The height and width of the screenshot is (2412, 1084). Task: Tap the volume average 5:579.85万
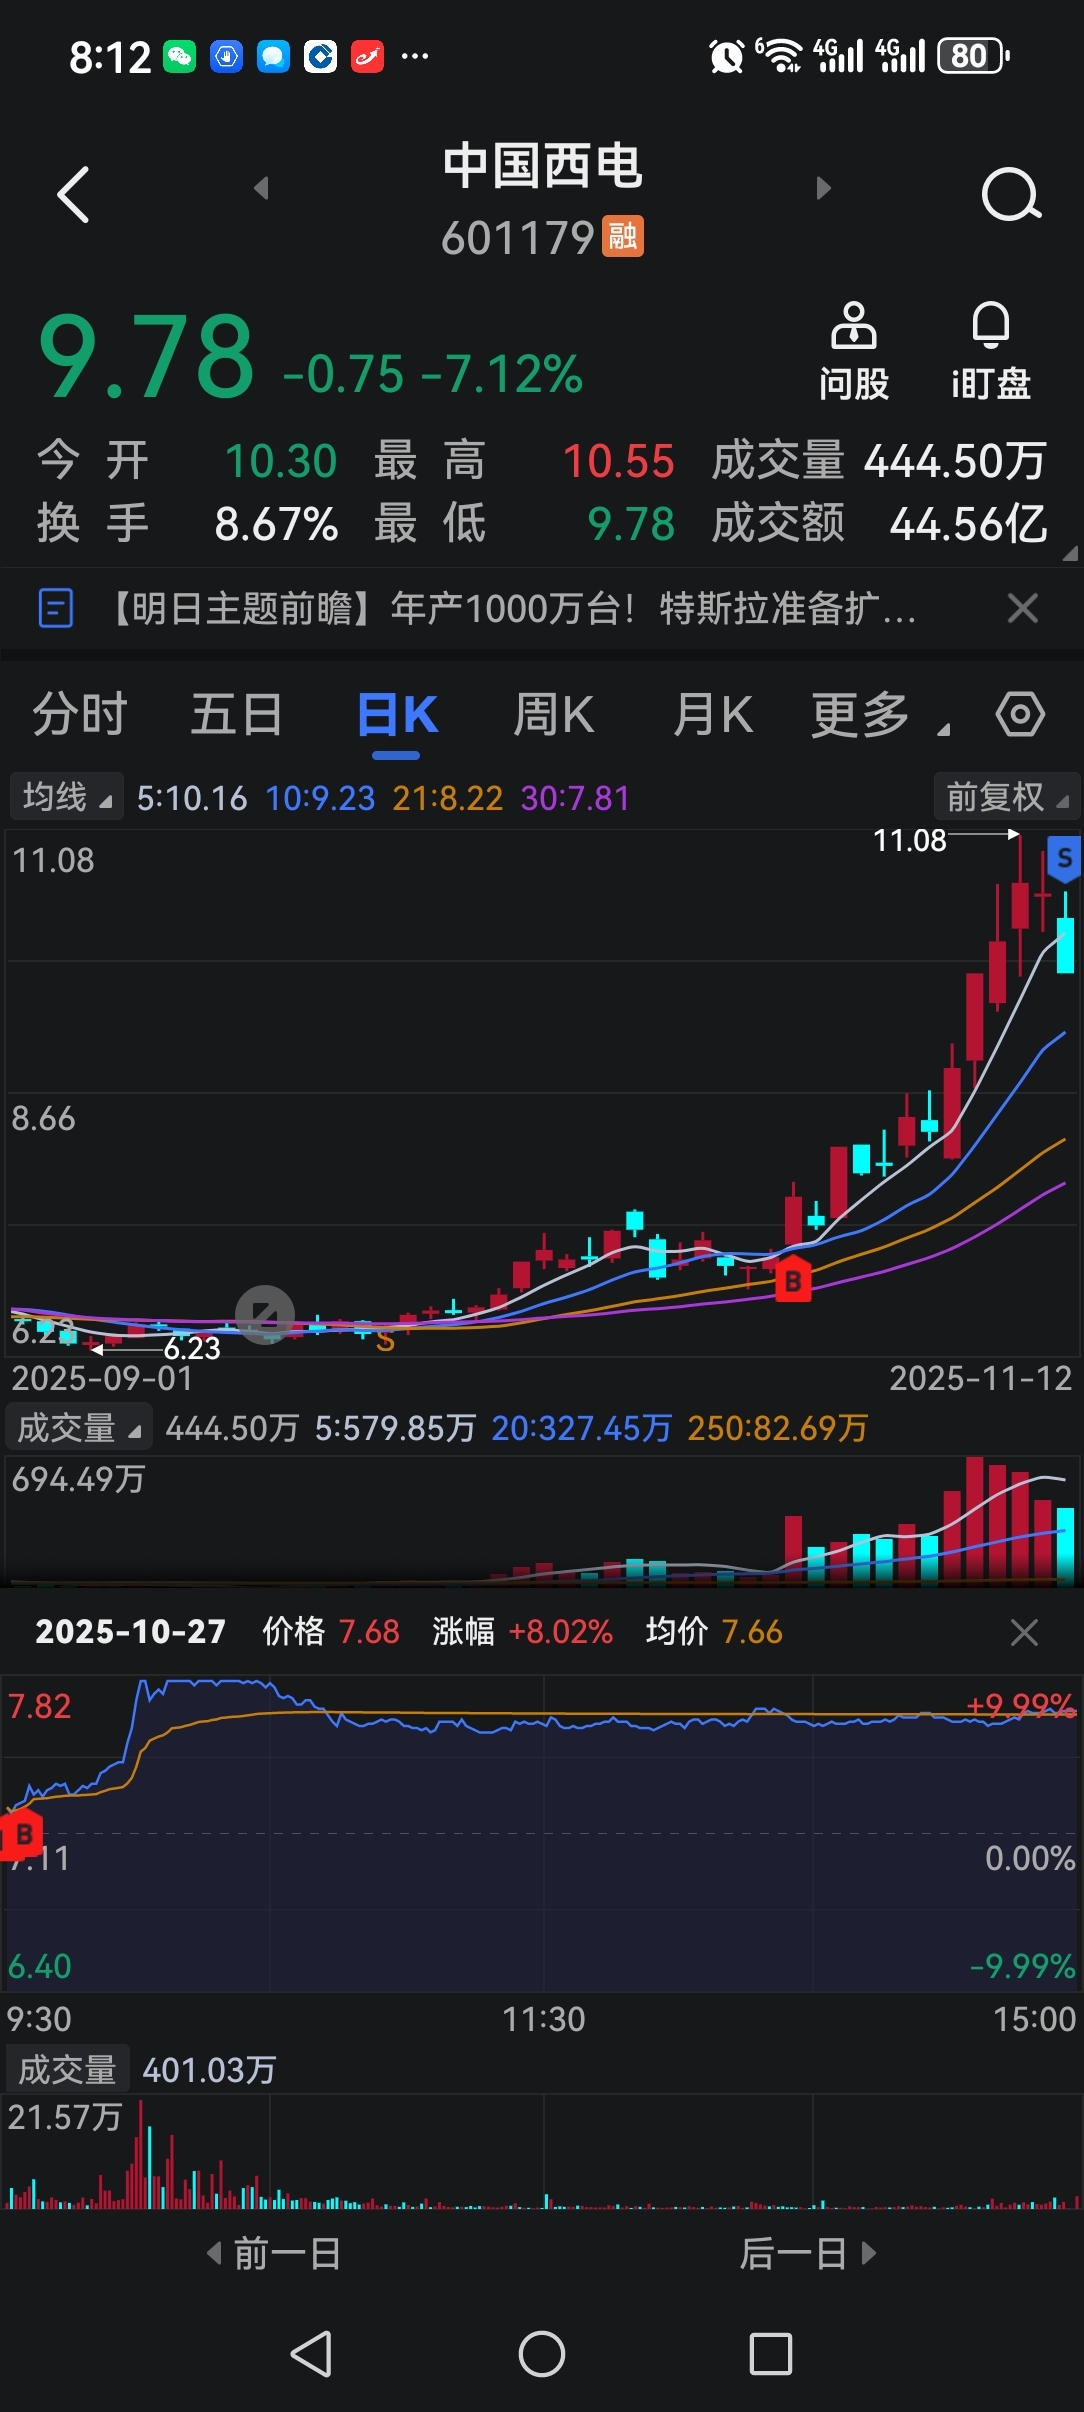tap(395, 1428)
